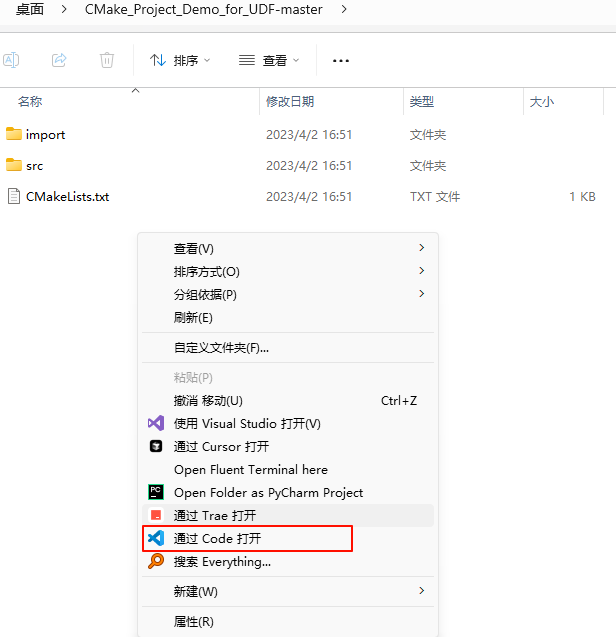
Task: Click the CMakeLists.txt file icon
Action: tap(14, 197)
